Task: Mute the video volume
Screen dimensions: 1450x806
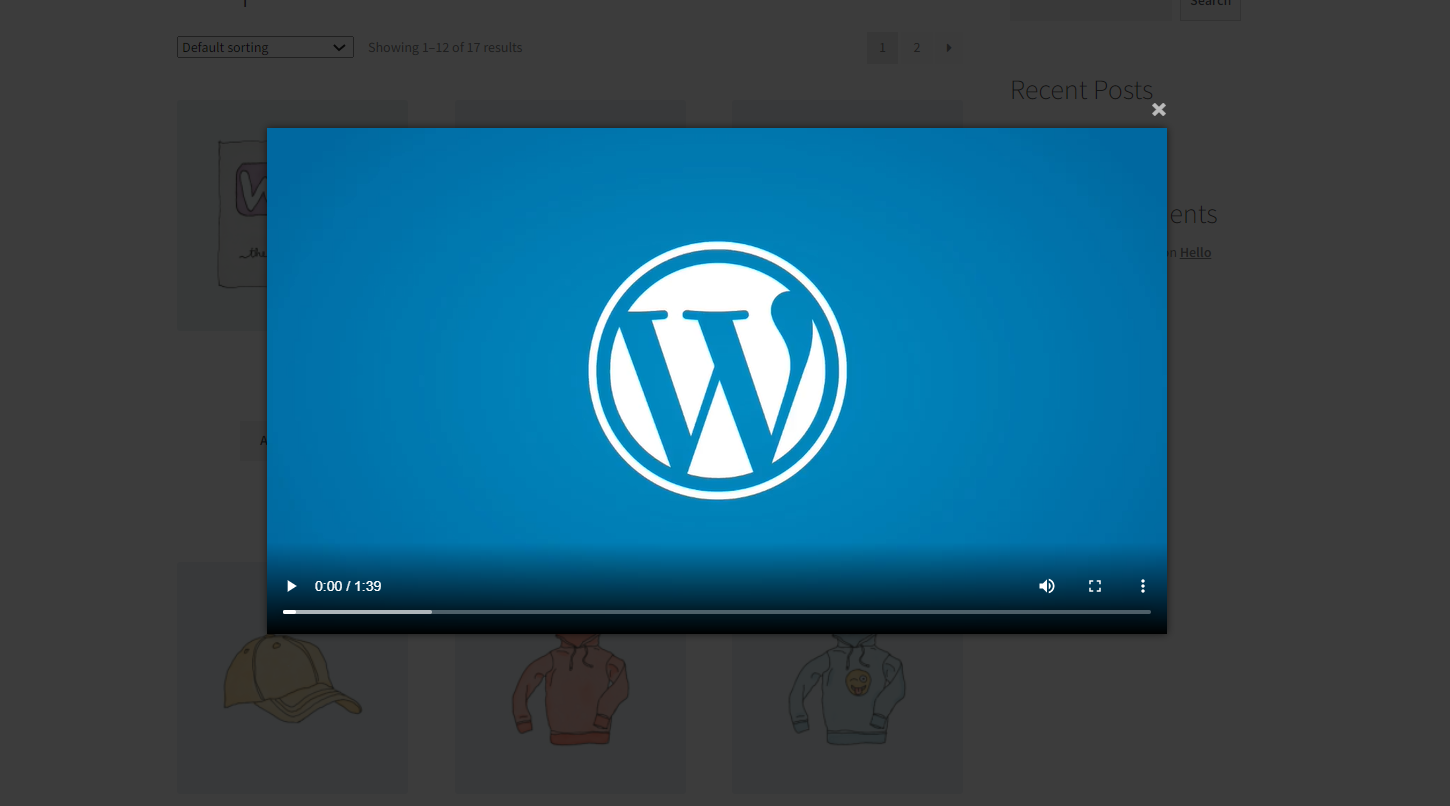Action: (x=1047, y=586)
